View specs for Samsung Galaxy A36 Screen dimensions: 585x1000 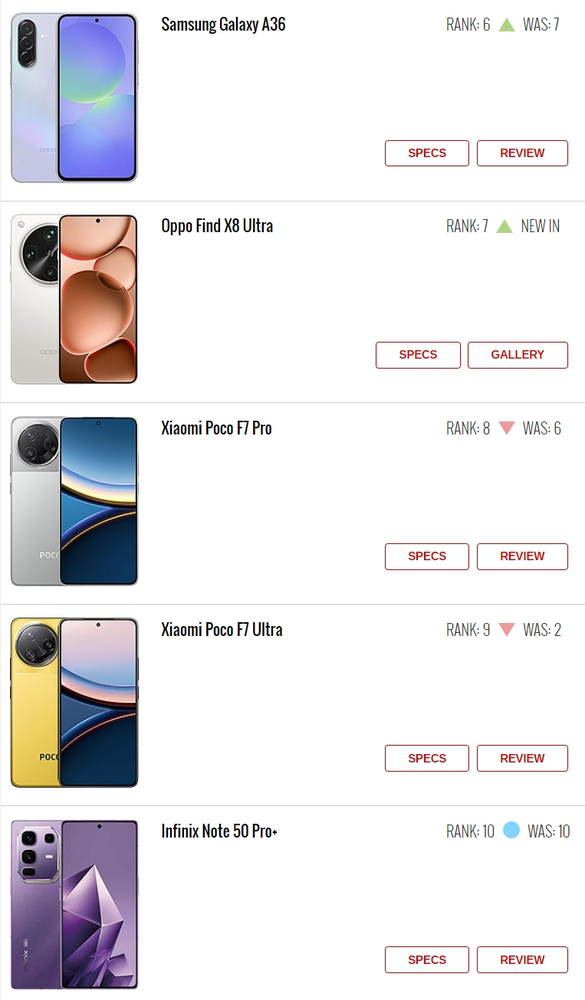pos(427,153)
